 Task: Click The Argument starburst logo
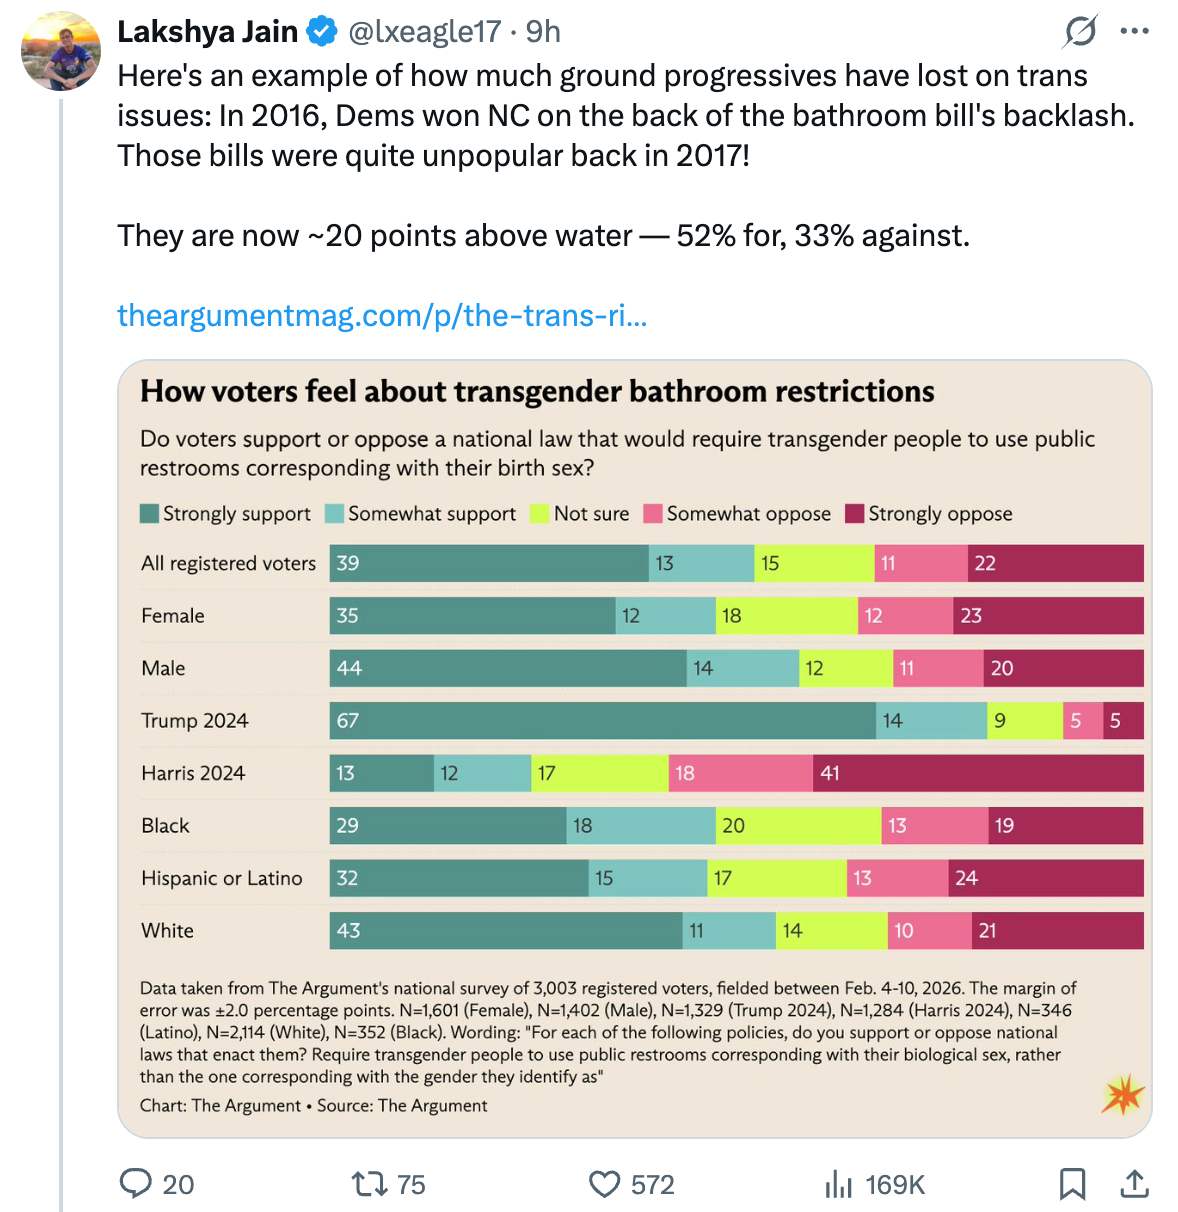point(1123,1094)
